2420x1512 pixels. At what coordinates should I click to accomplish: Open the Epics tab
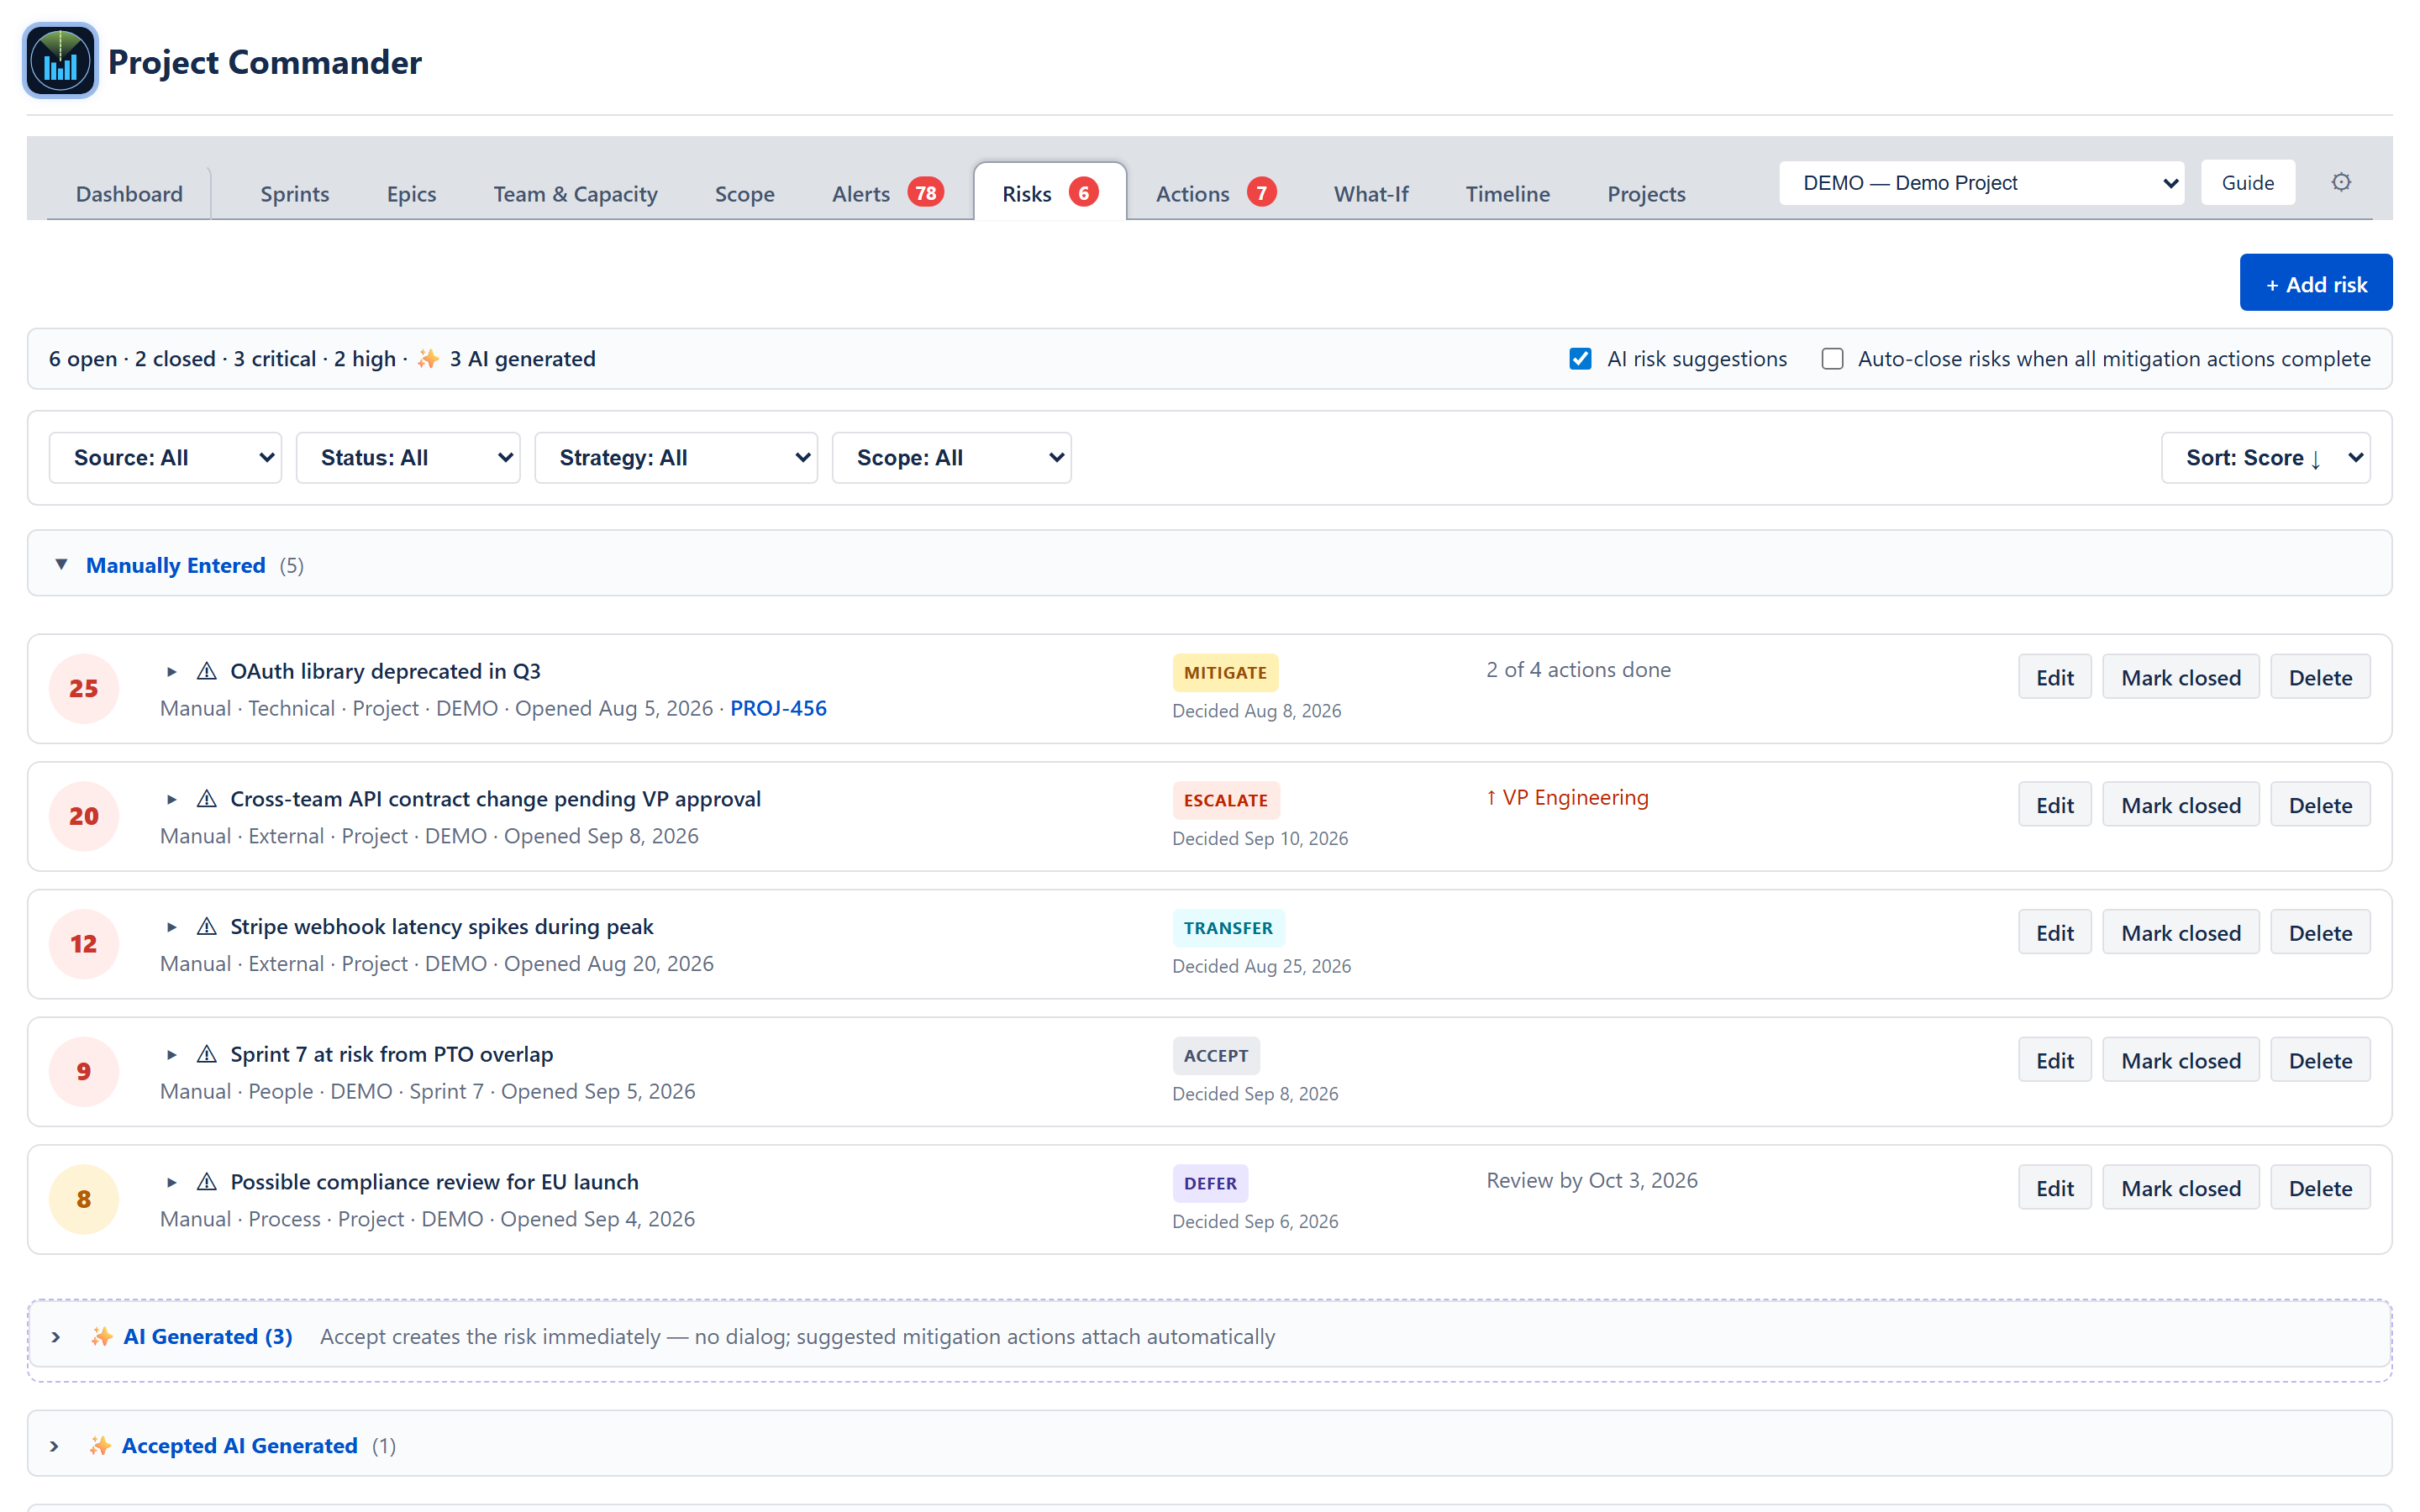411,193
